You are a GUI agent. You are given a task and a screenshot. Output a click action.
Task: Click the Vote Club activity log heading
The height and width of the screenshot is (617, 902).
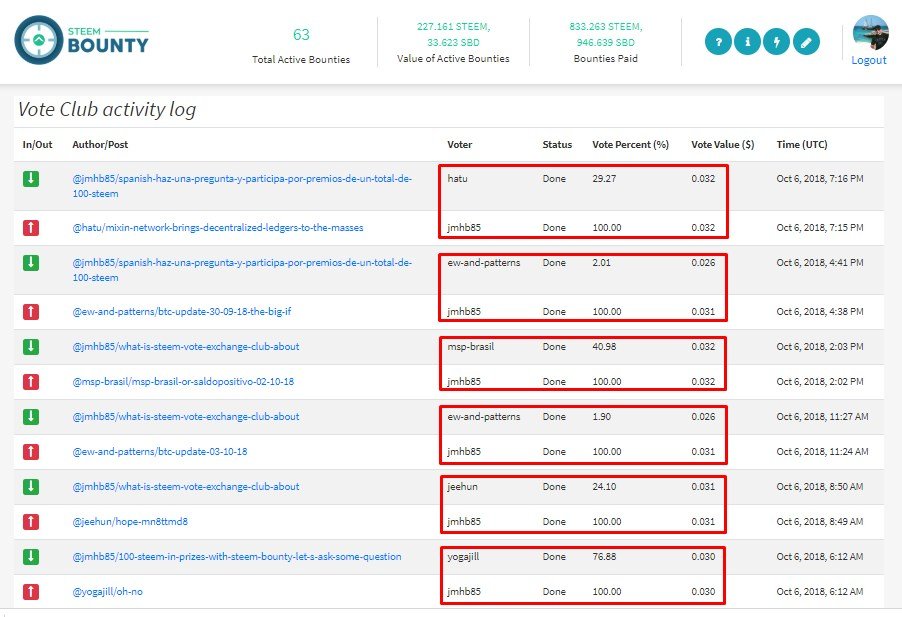(107, 109)
